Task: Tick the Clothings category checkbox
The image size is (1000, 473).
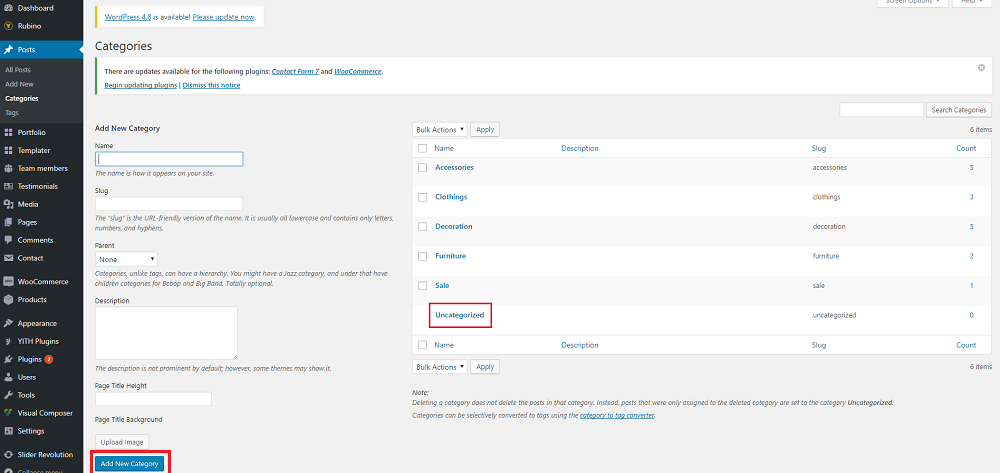Action: (x=422, y=197)
